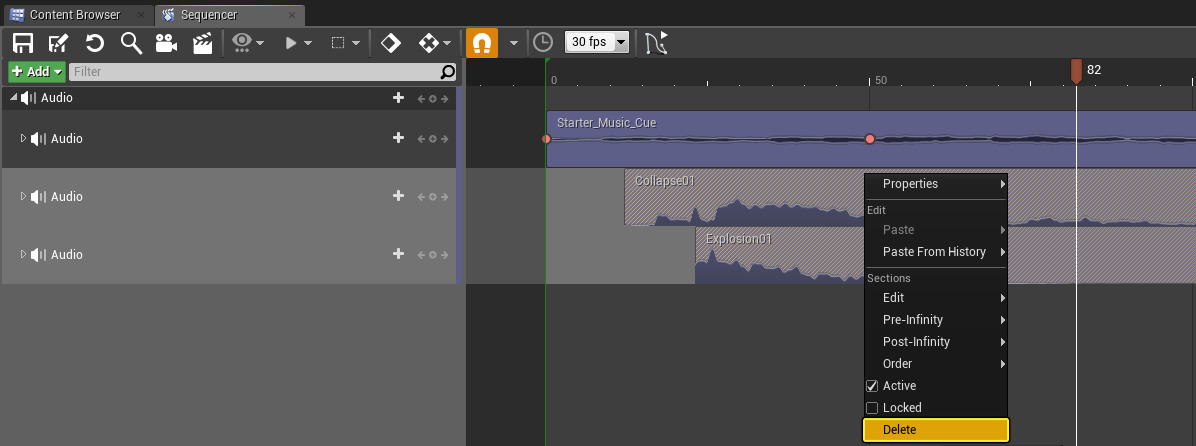Go to next key on master Audio track

(x=444, y=98)
